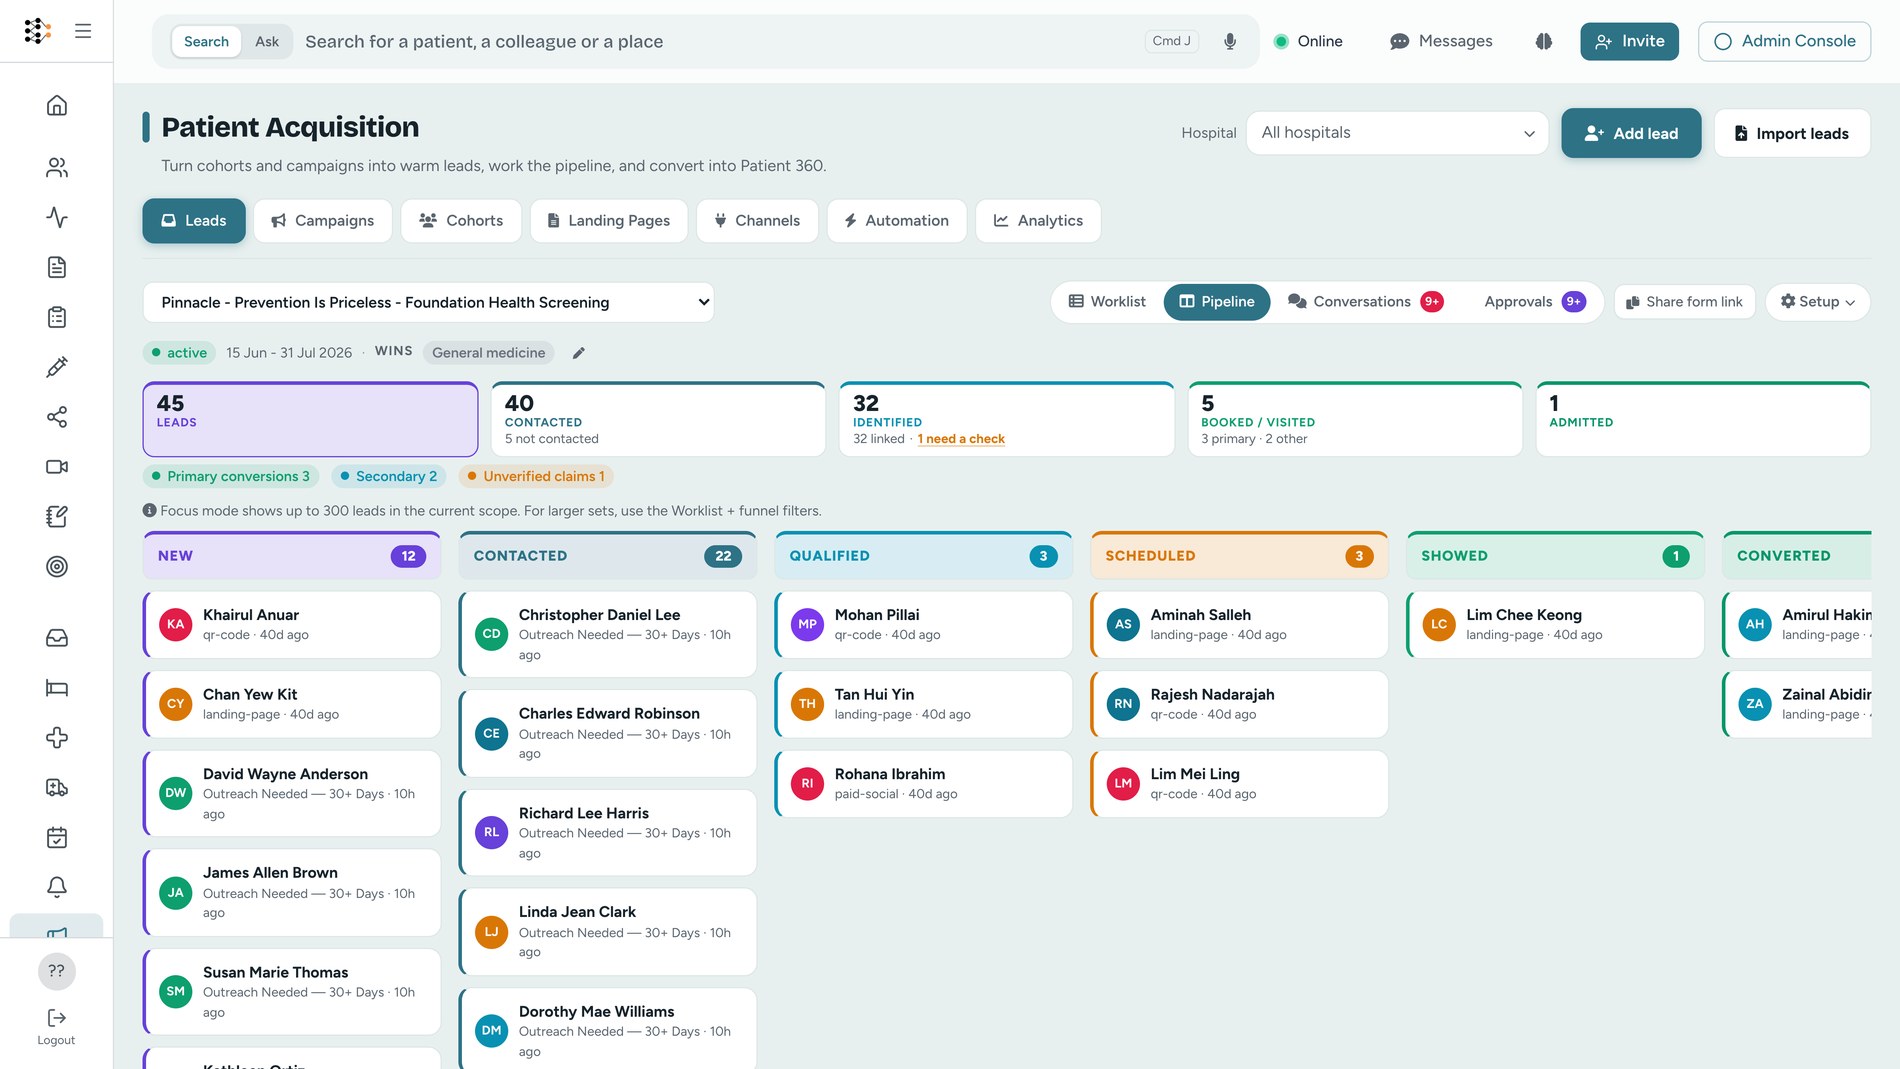
Task: Select the 40 Contacted stat card
Action: (x=658, y=420)
